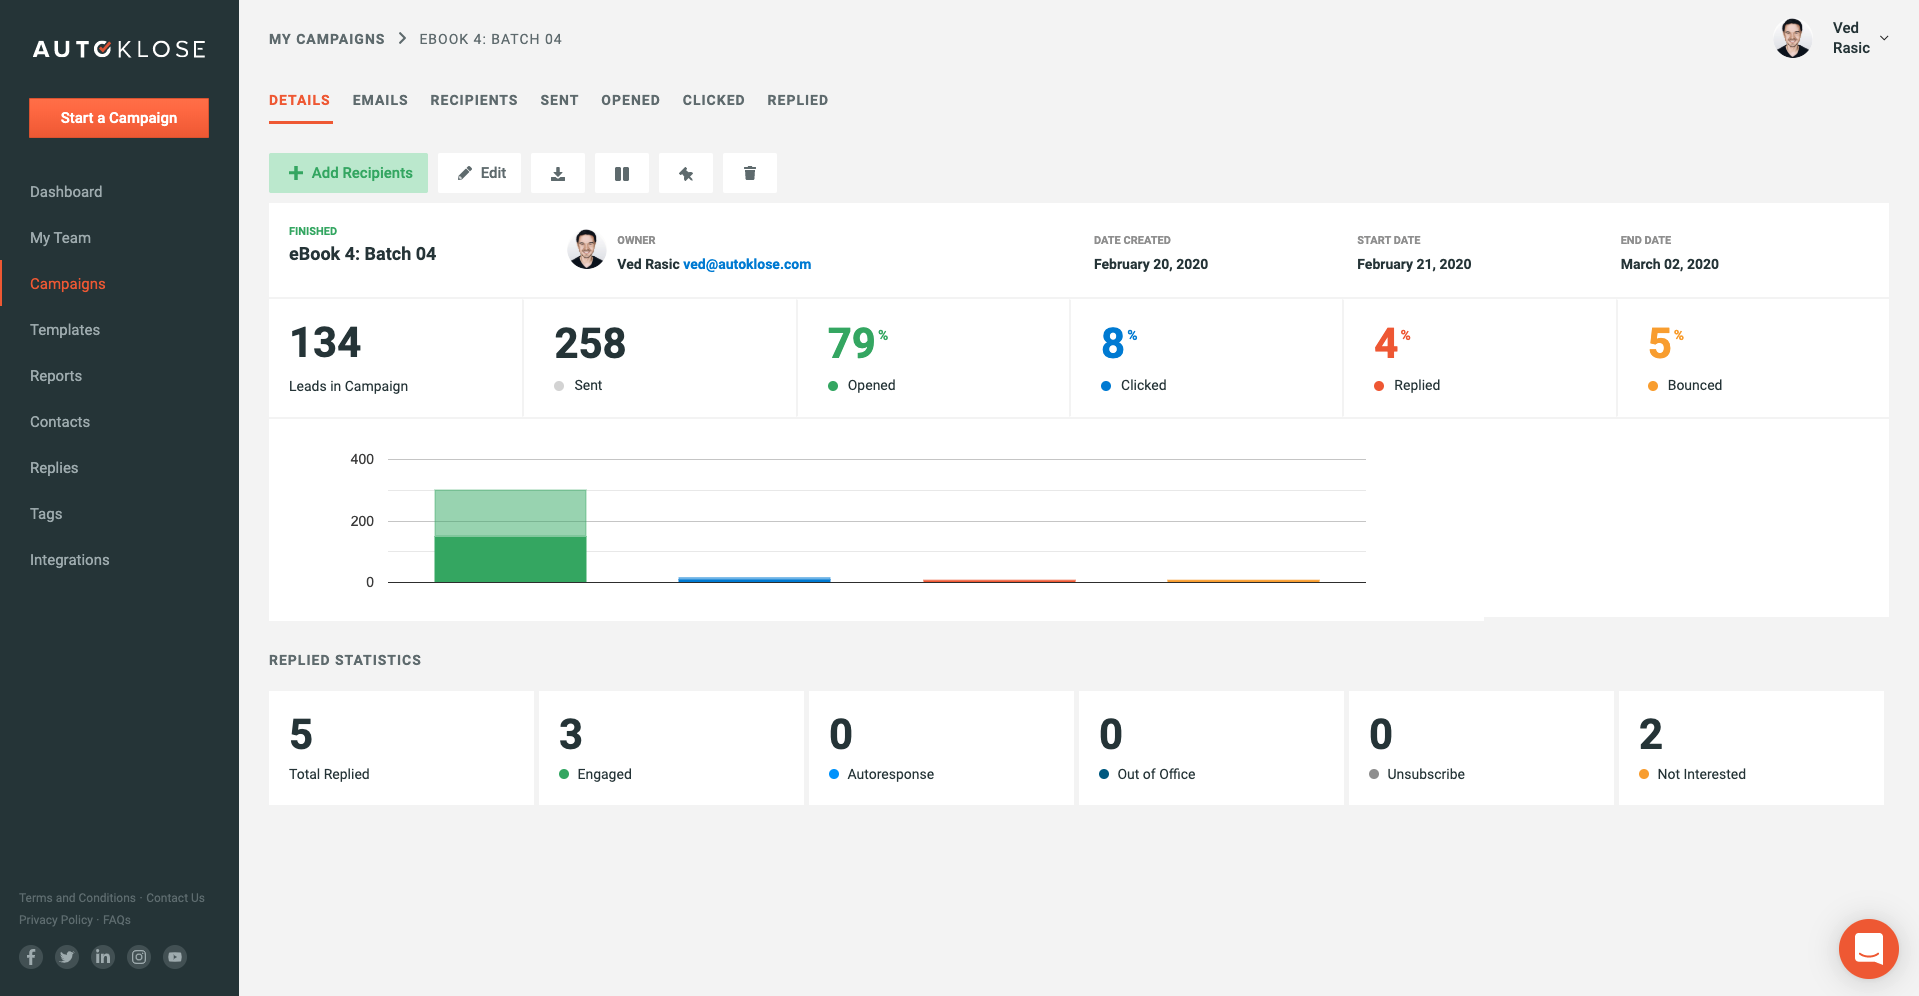
Task: Click the star share icon button
Action: pyautogui.click(x=686, y=173)
